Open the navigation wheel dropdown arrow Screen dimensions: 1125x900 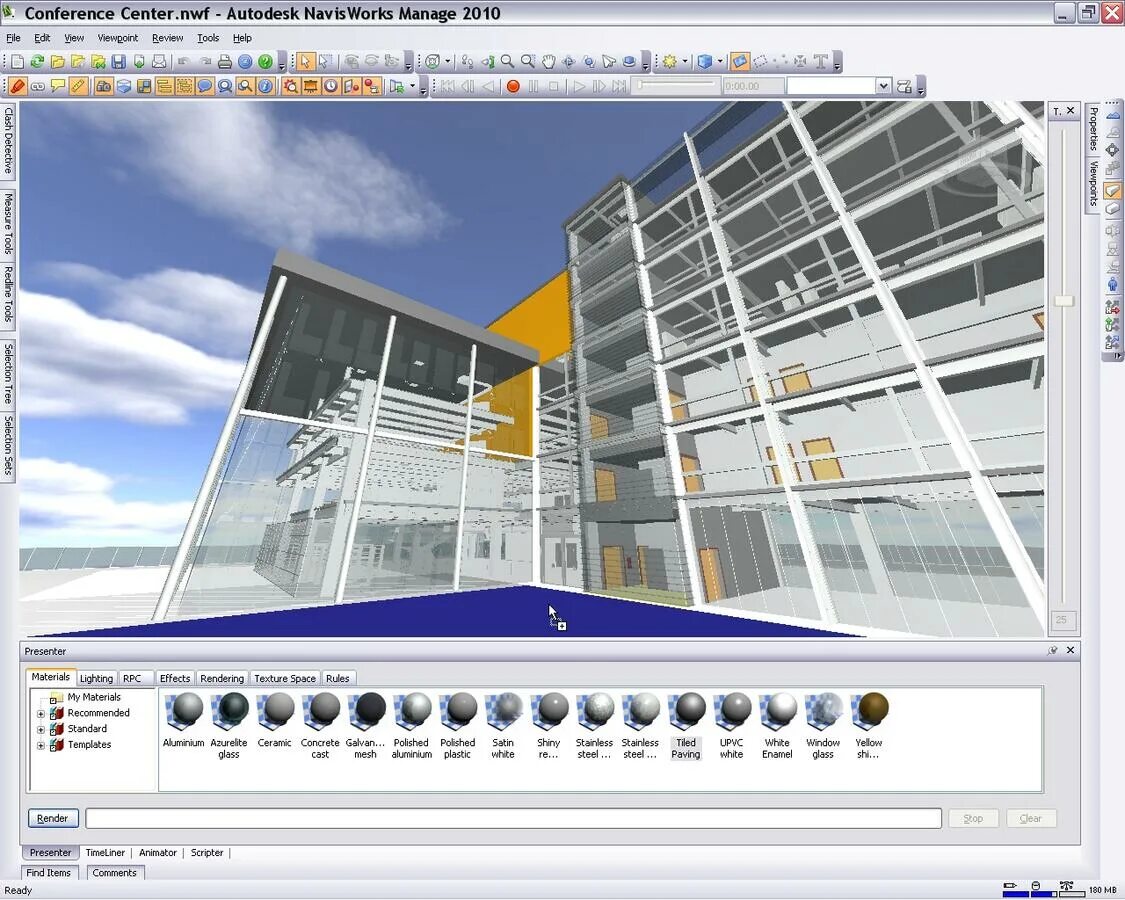point(447,62)
